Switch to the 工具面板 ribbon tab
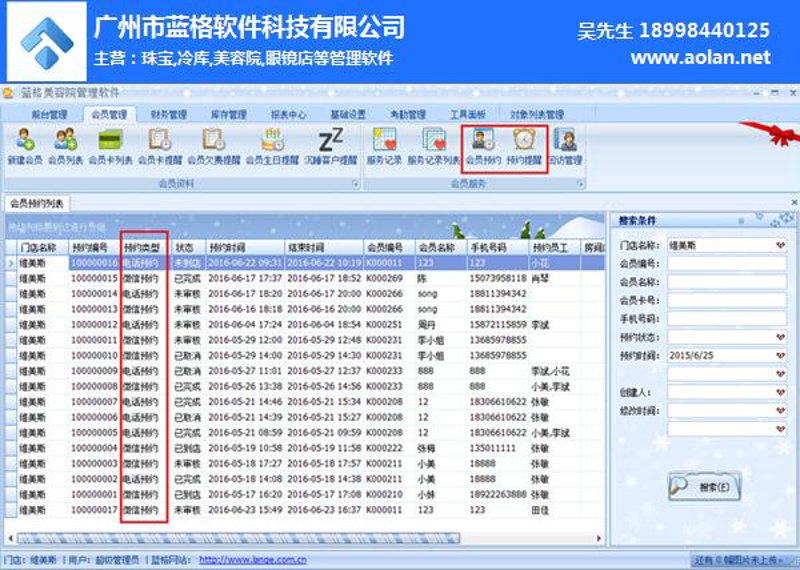This screenshot has height=570, width=800. coord(467,114)
